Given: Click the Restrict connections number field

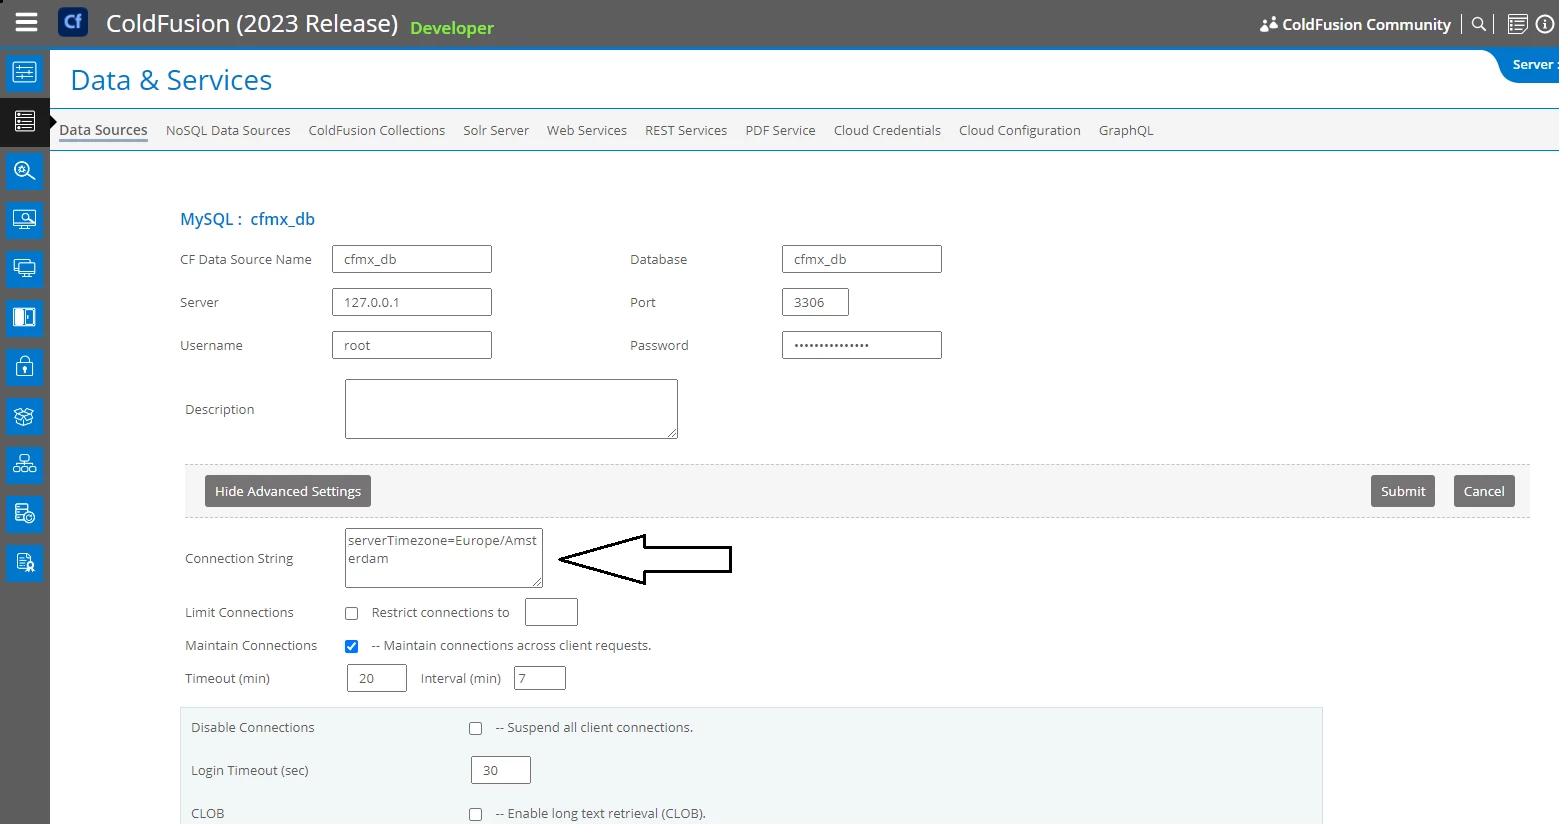Looking at the screenshot, I should (x=551, y=612).
